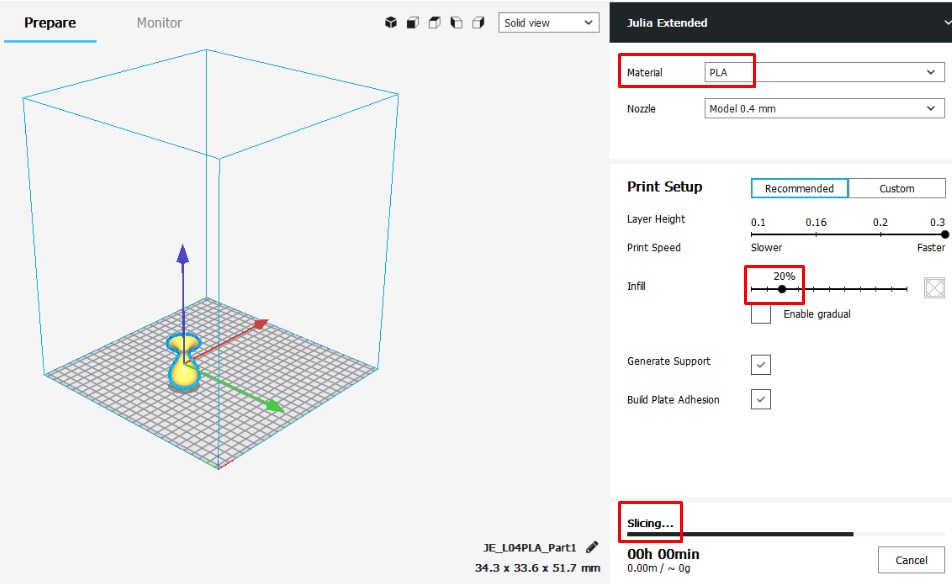
Task: Open the Solid view mode dropdown
Action: tap(549, 22)
